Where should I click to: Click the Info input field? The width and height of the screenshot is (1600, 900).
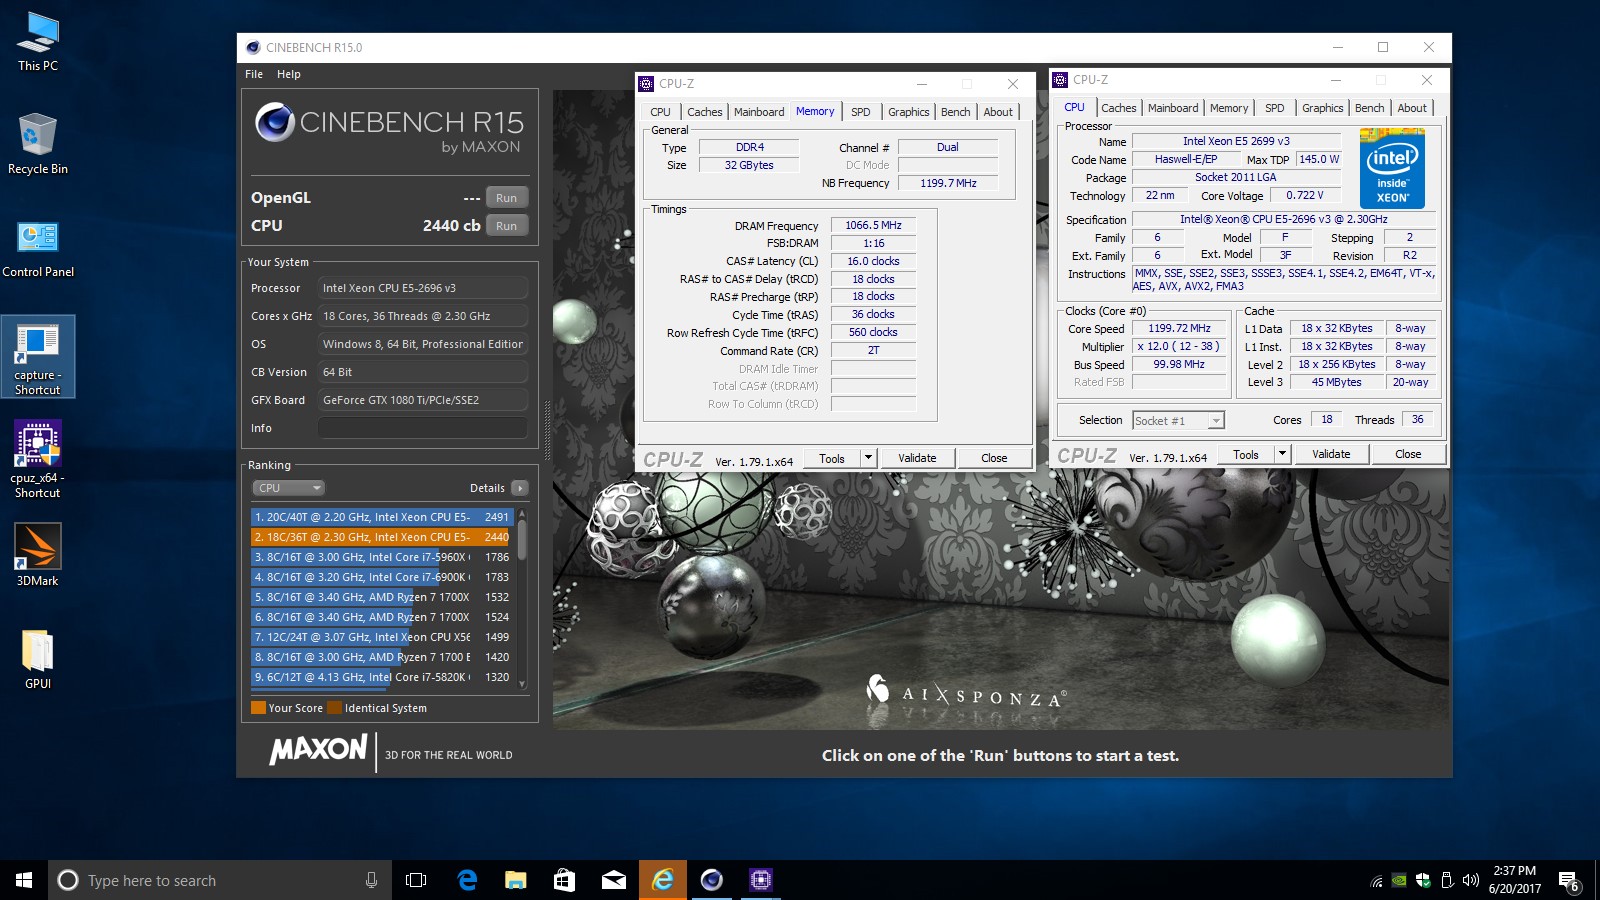pos(423,428)
